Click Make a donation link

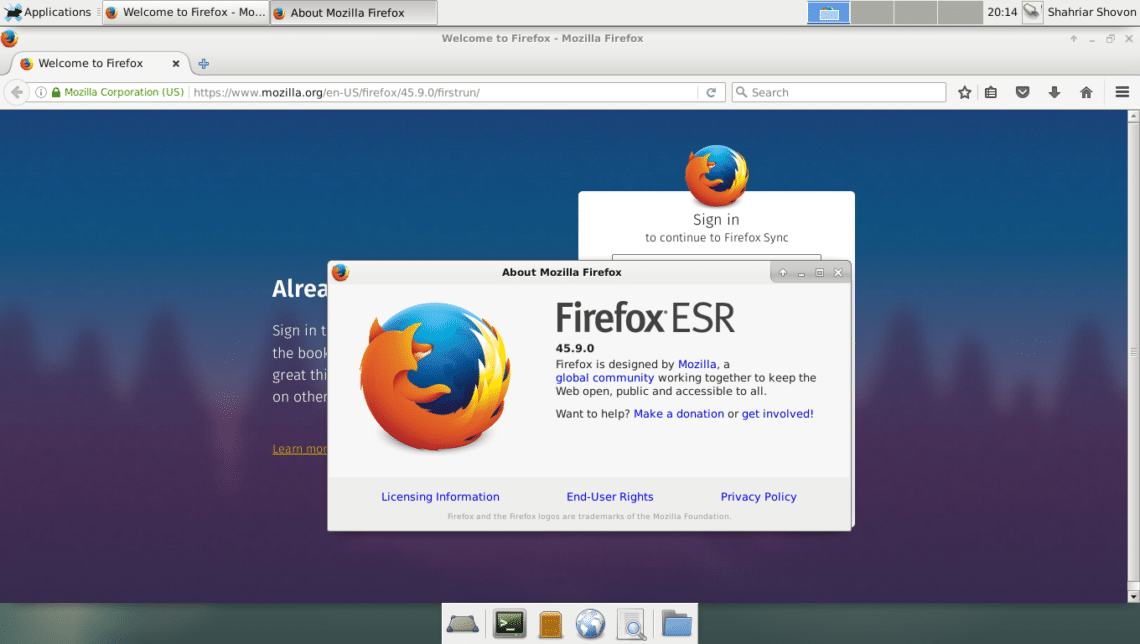pos(678,414)
